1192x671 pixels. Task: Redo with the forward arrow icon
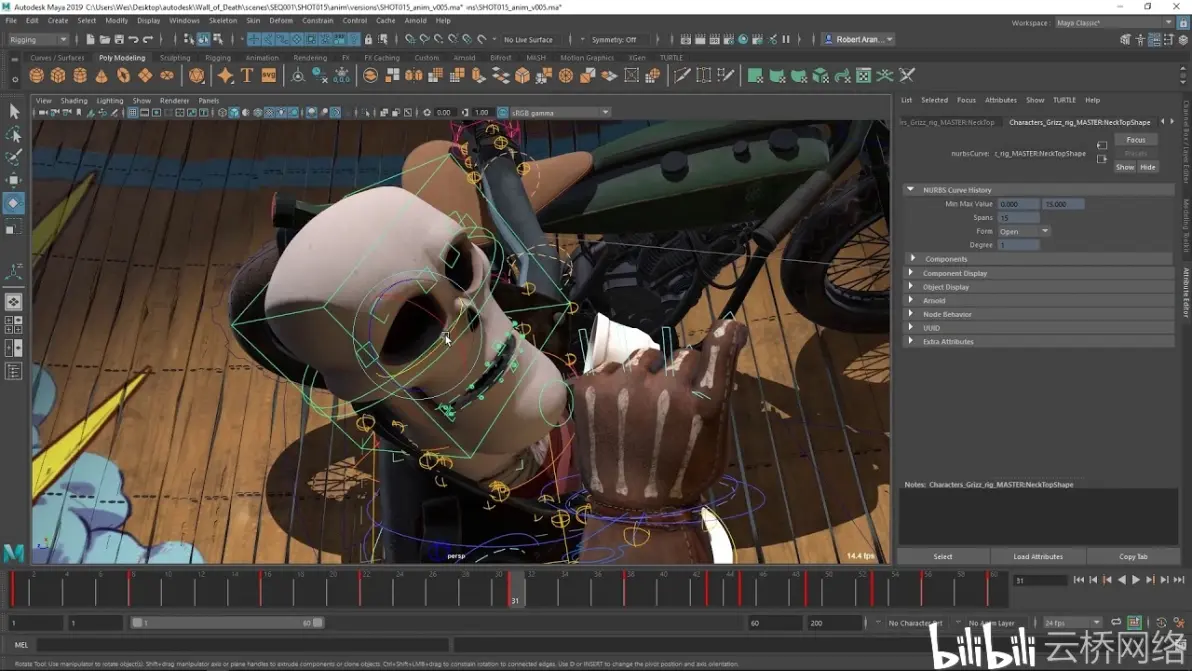coord(148,40)
